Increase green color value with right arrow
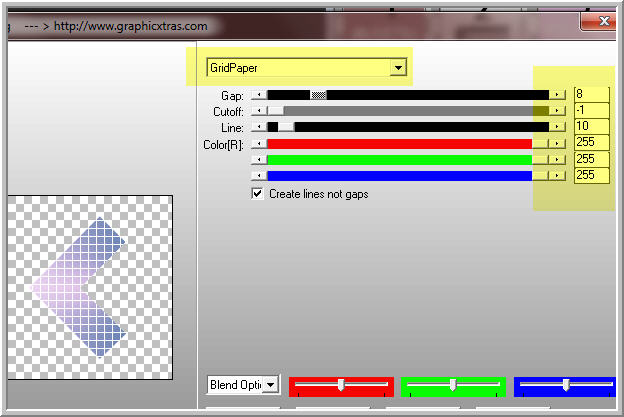 (x=557, y=160)
